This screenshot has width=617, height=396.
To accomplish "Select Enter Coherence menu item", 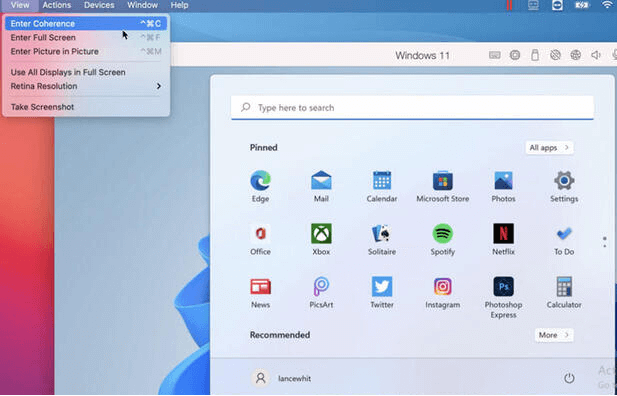I will pyautogui.click(x=87, y=24).
